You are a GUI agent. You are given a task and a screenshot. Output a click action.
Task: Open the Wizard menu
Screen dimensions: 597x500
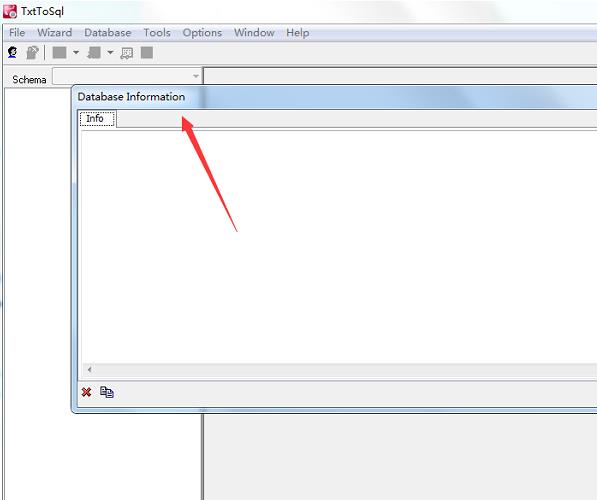[54, 33]
